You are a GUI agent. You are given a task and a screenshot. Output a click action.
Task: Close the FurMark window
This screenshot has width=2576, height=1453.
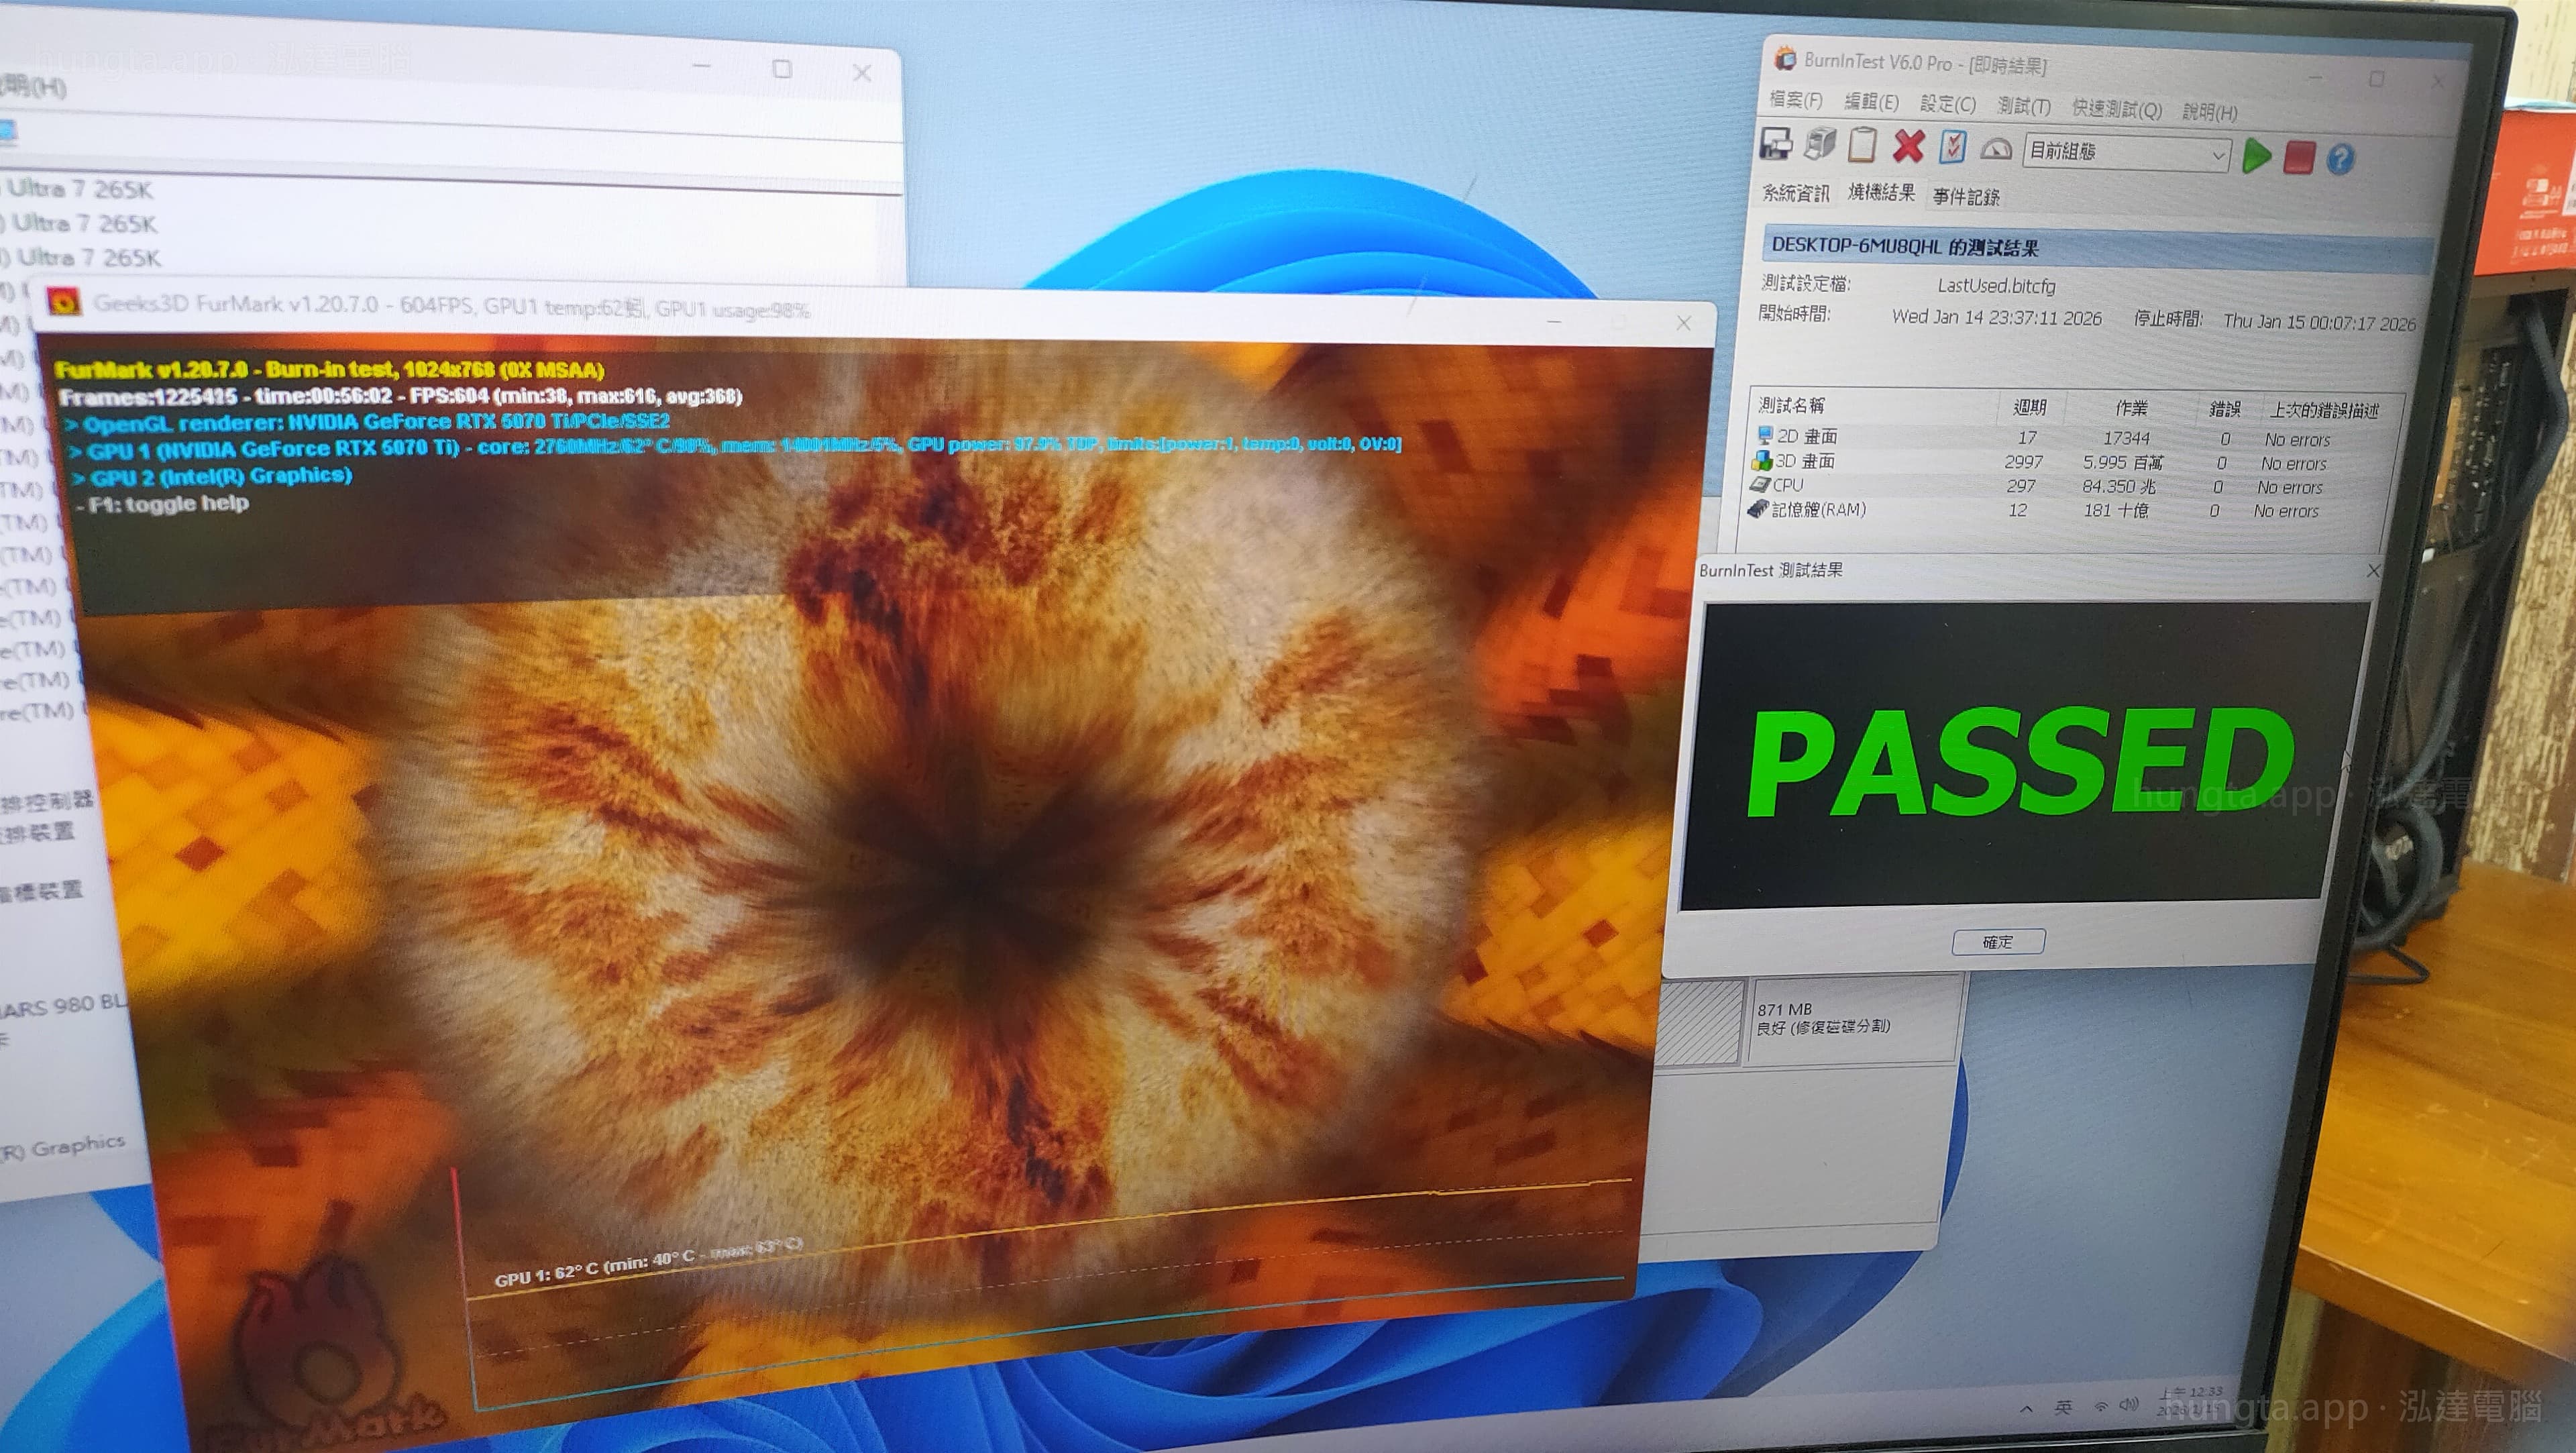[x=1684, y=322]
